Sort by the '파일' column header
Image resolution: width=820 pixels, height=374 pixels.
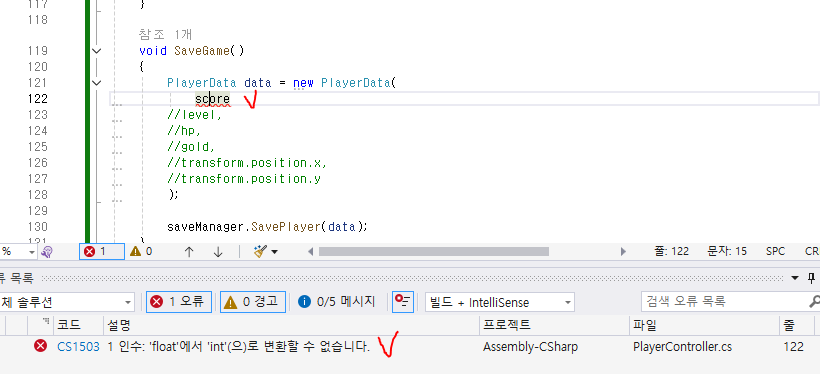[x=704, y=325]
